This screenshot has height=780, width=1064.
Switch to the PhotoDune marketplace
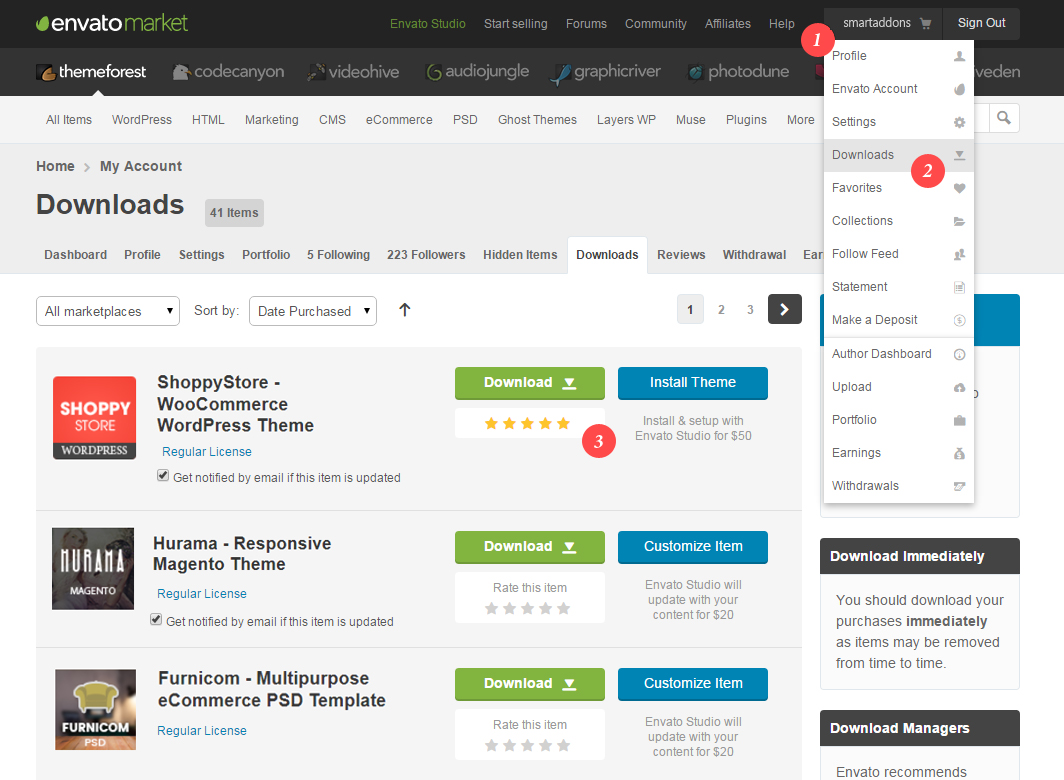click(738, 71)
